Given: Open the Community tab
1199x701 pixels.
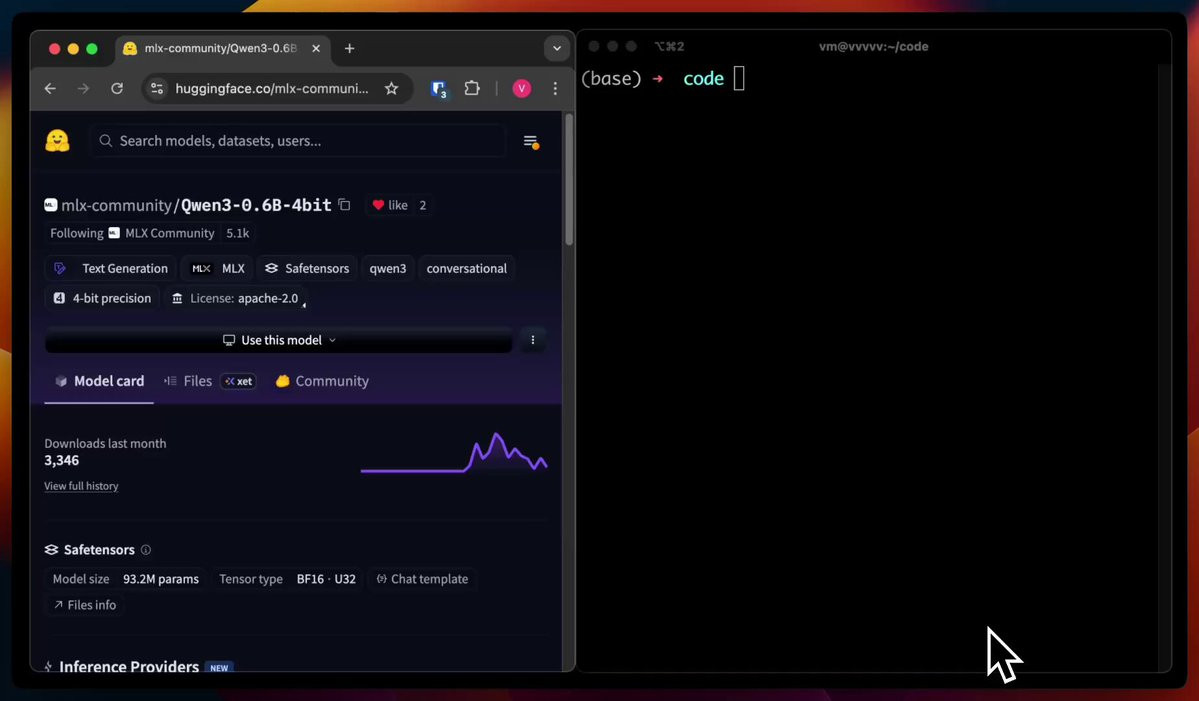Looking at the screenshot, I should 322,381.
